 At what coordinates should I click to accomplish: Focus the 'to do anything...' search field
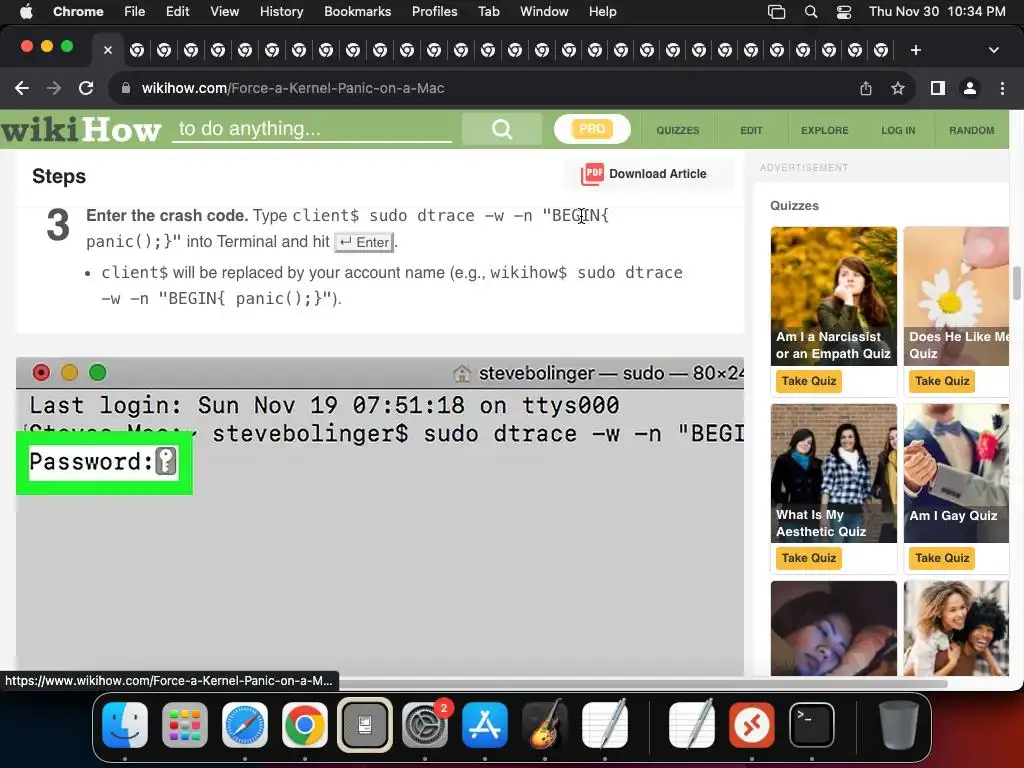(312, 129)
